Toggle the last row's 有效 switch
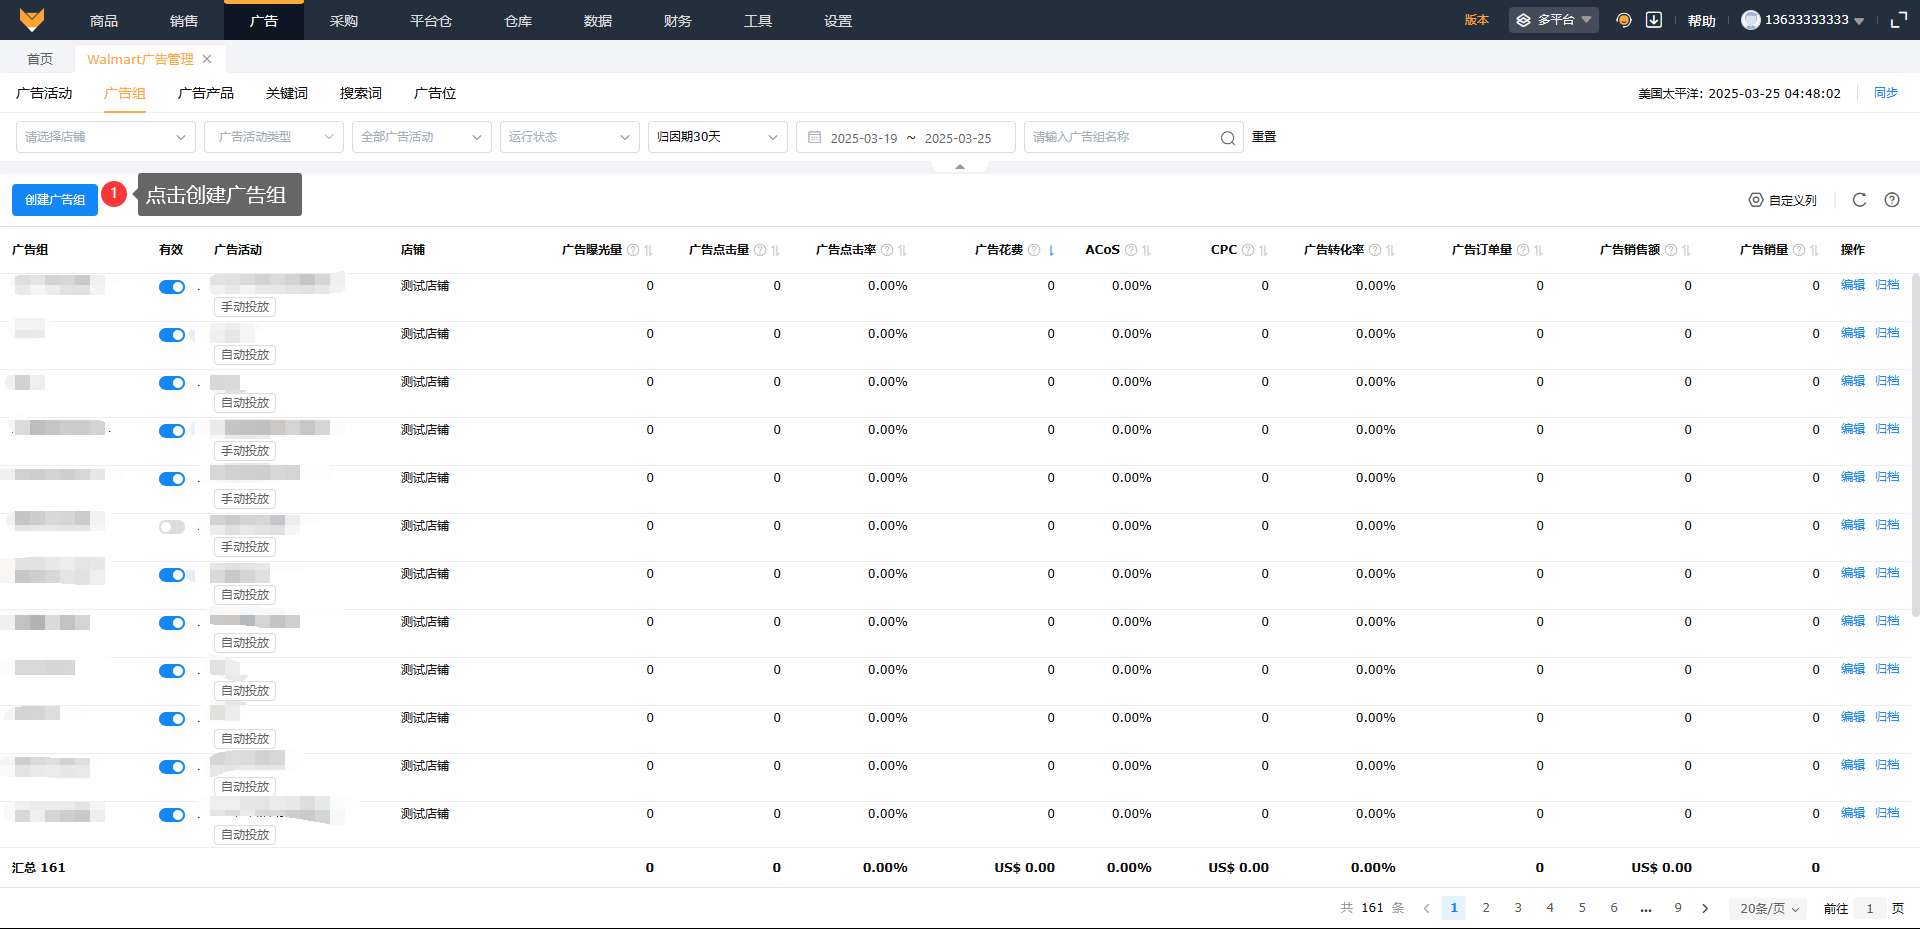1920x929 pixels. [x=172, y=815]
